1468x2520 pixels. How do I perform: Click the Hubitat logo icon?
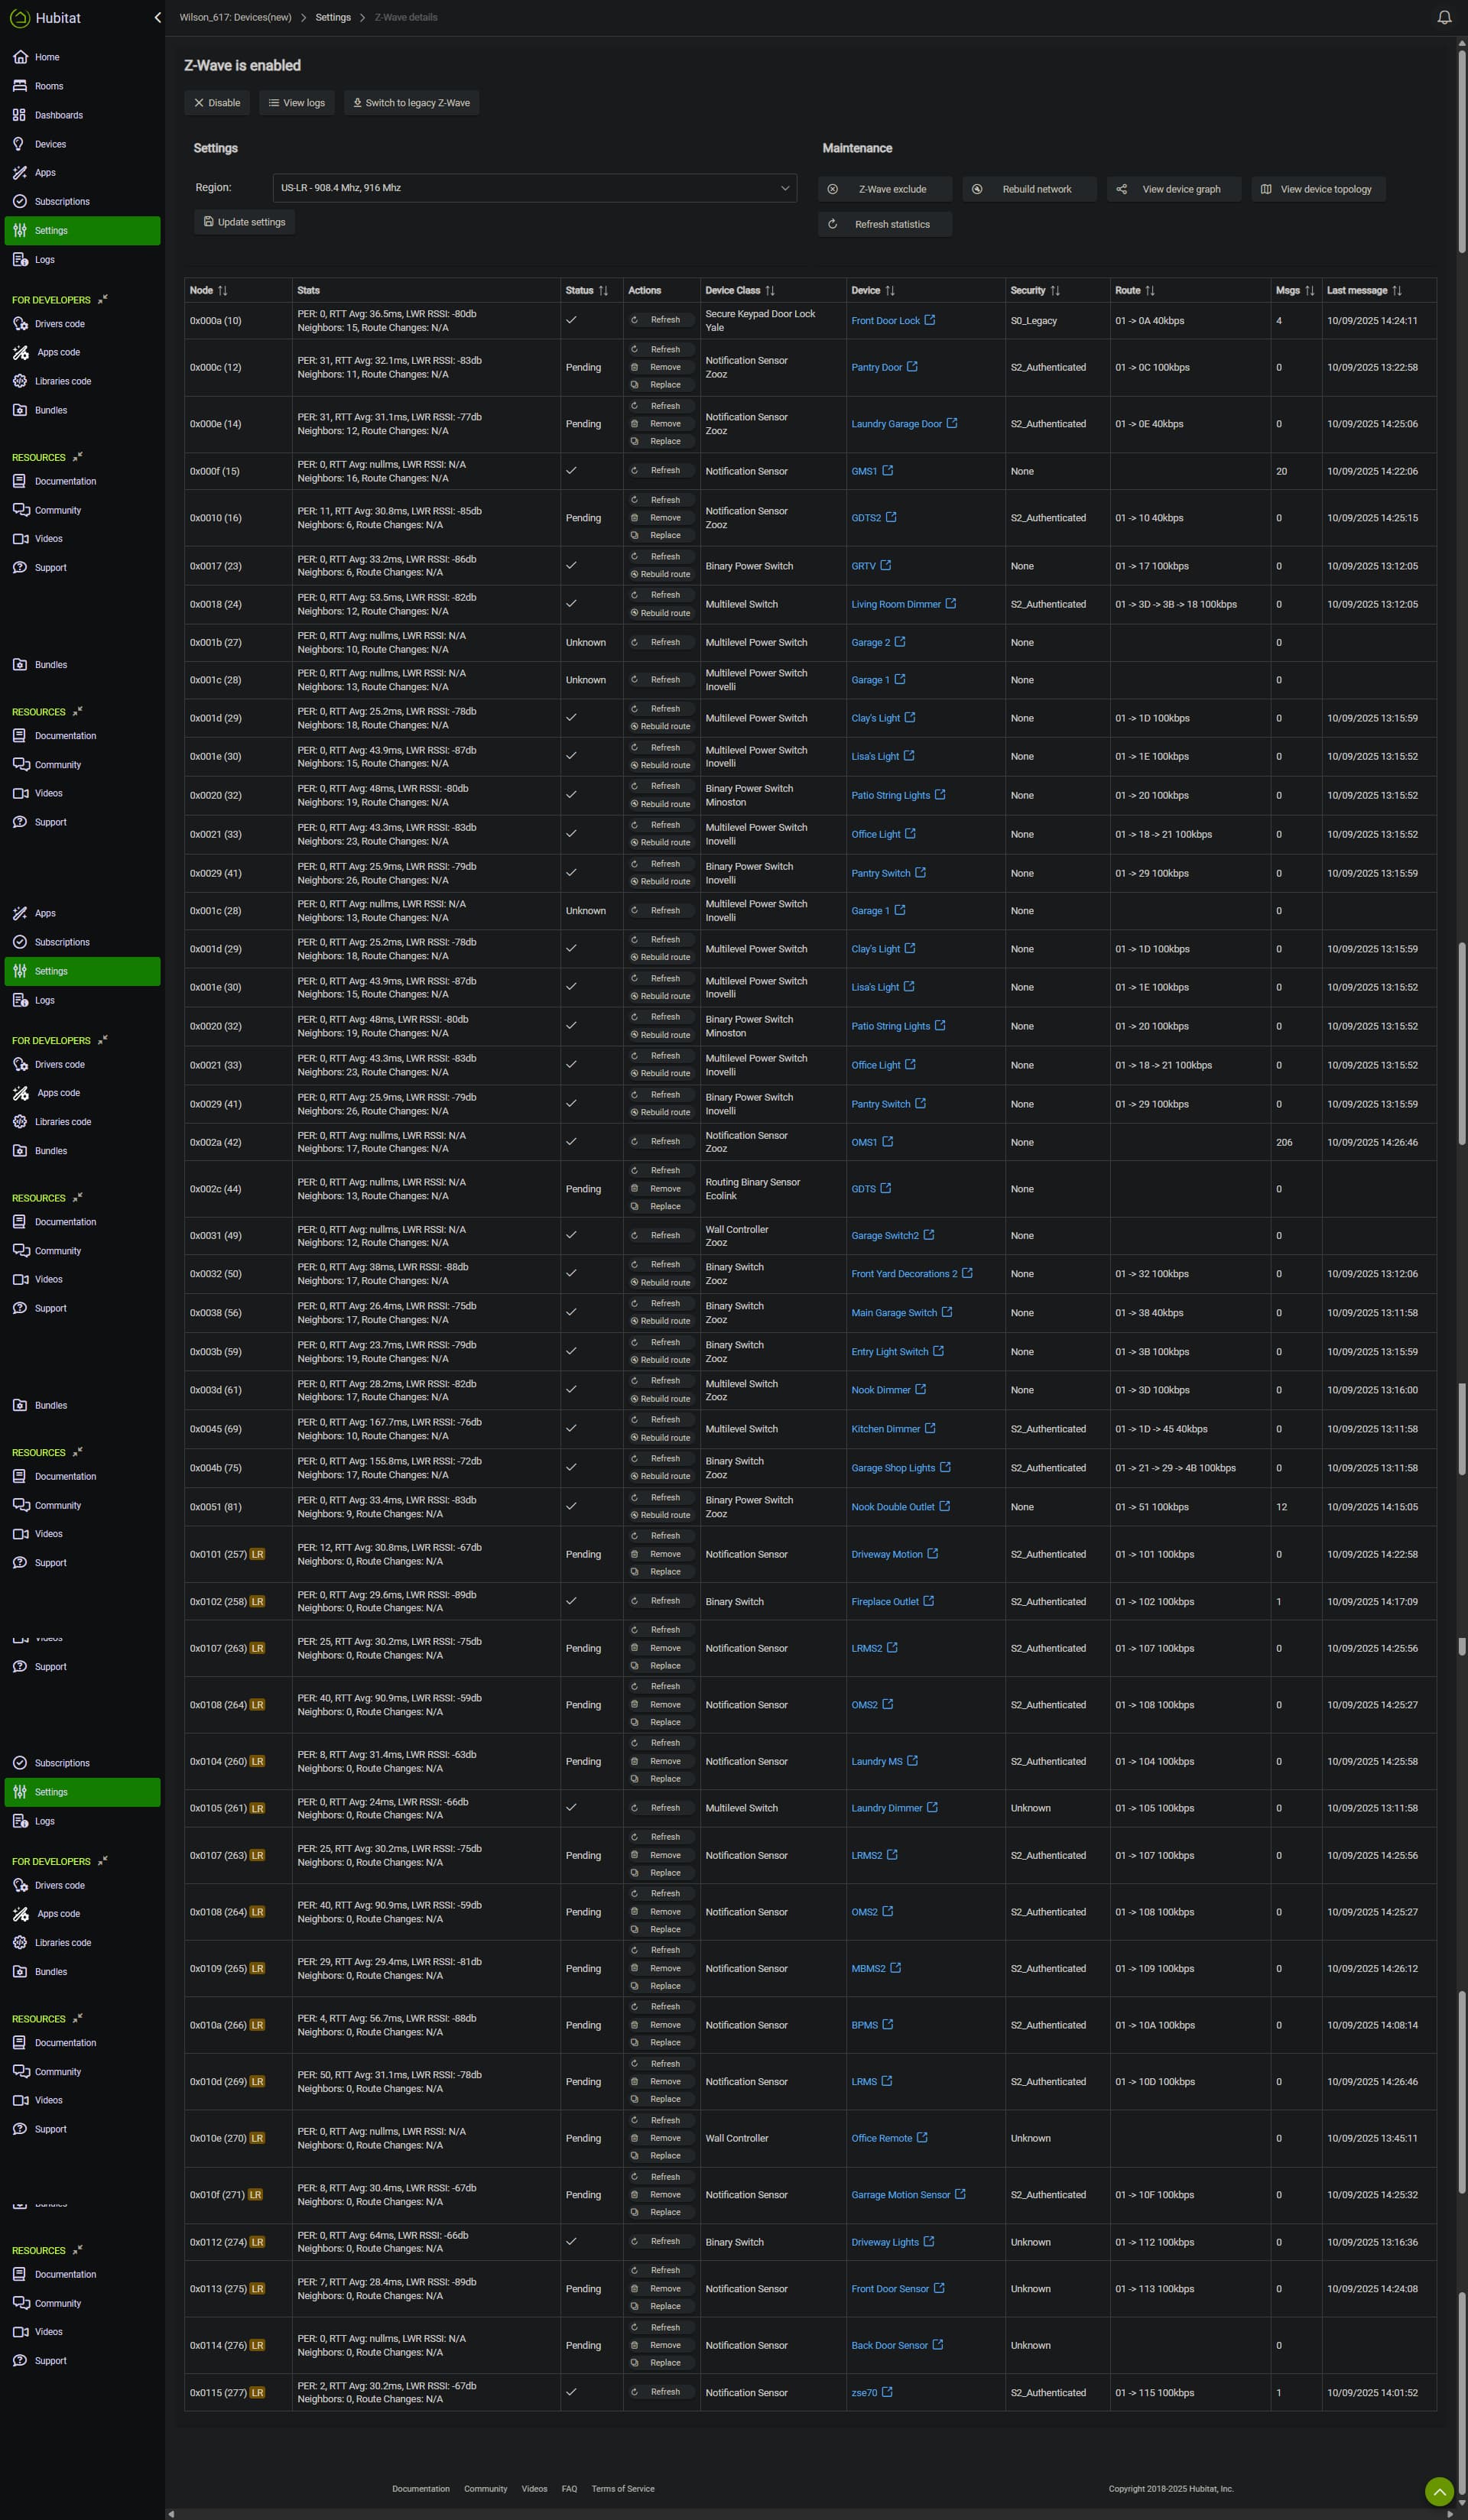tap(19, 18)
